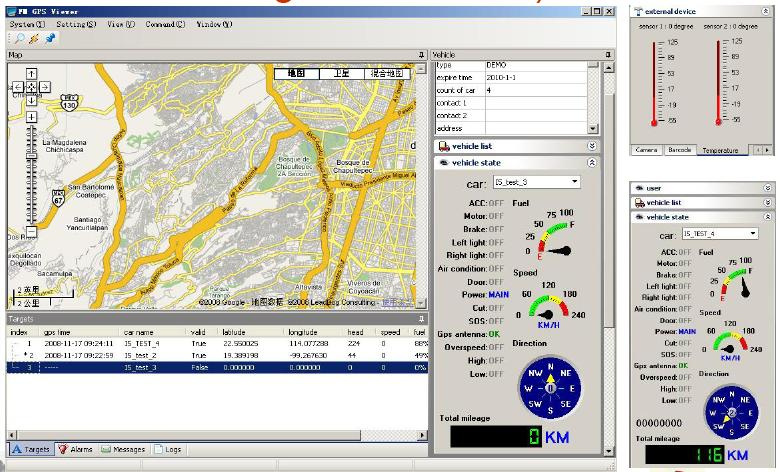
Task: Select the IS_test_3 row in Targets
Action: pos(217,368)
